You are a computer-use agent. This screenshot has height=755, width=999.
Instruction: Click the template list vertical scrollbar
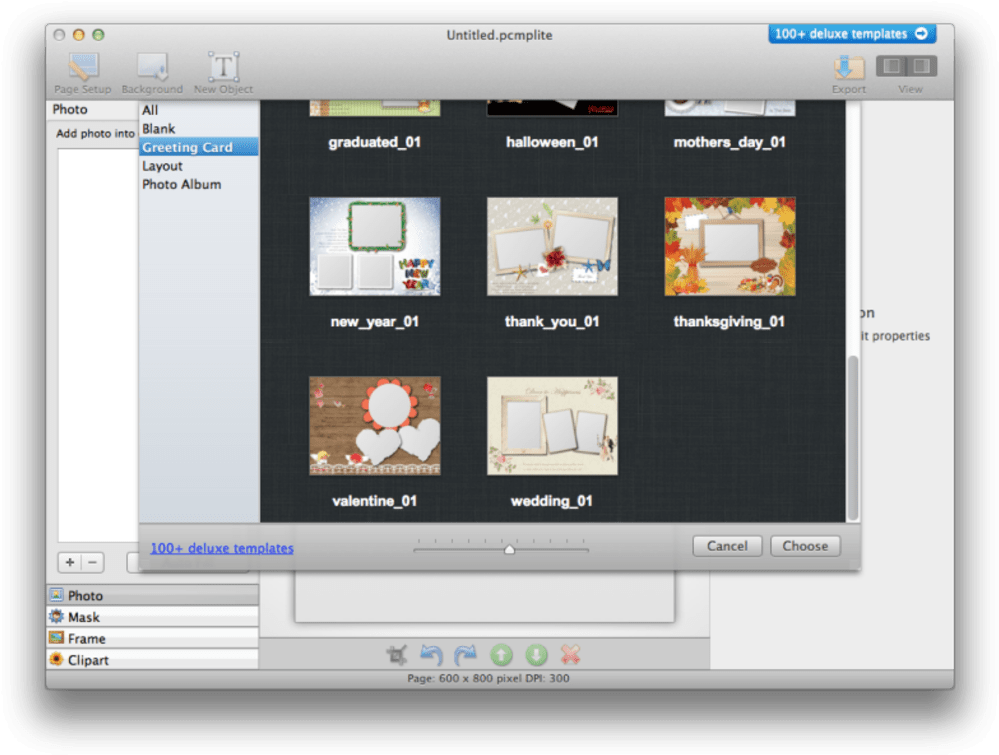click(852, 438)
